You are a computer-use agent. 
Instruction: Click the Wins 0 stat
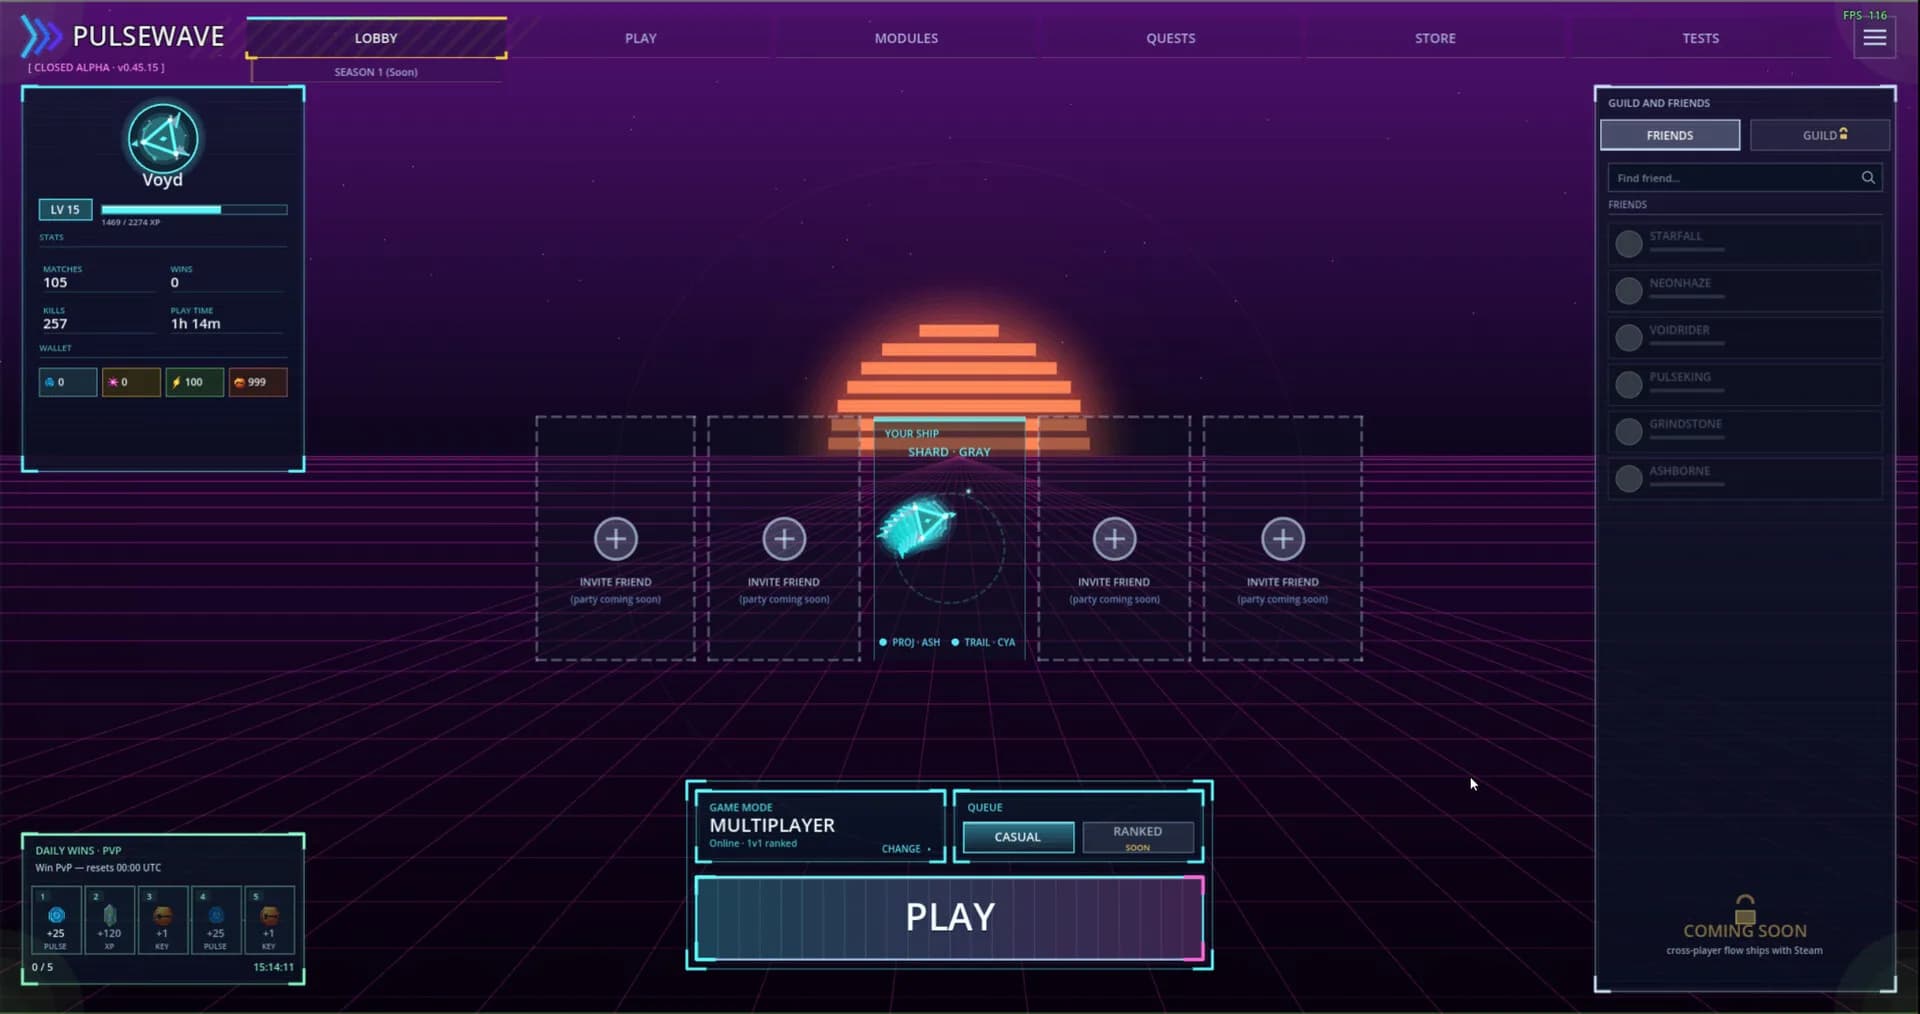point(226,277)
